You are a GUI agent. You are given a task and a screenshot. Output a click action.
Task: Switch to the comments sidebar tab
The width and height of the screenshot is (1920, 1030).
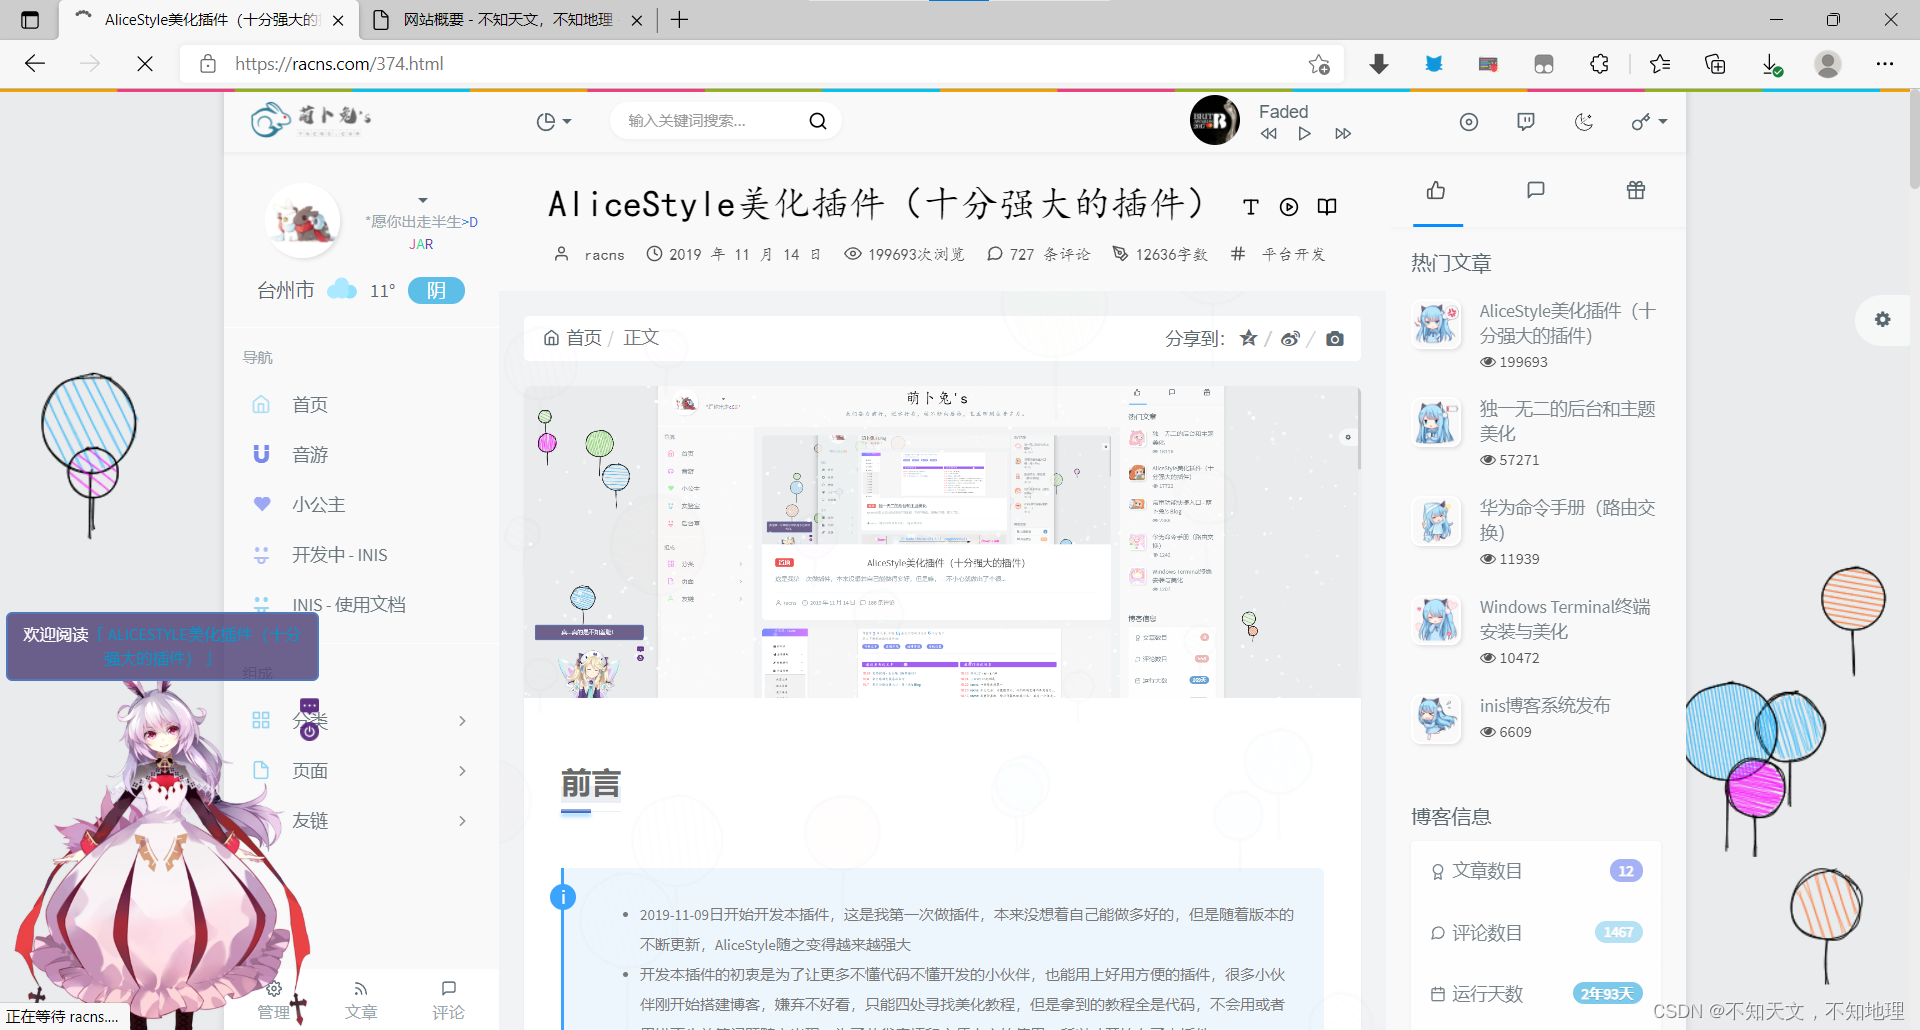pyautogui.click(x=1536, y=190)
